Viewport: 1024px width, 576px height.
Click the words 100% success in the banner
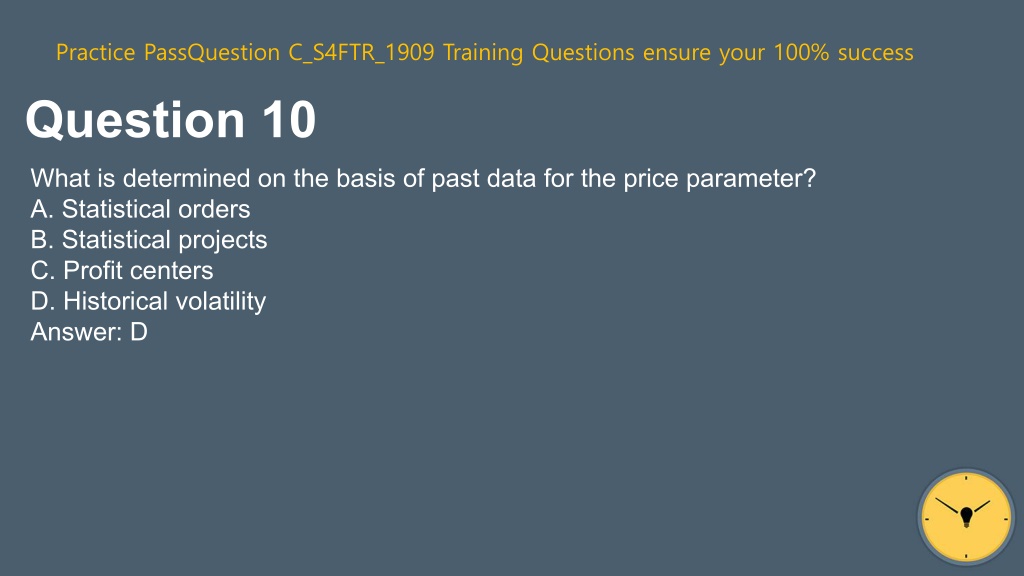843,52
